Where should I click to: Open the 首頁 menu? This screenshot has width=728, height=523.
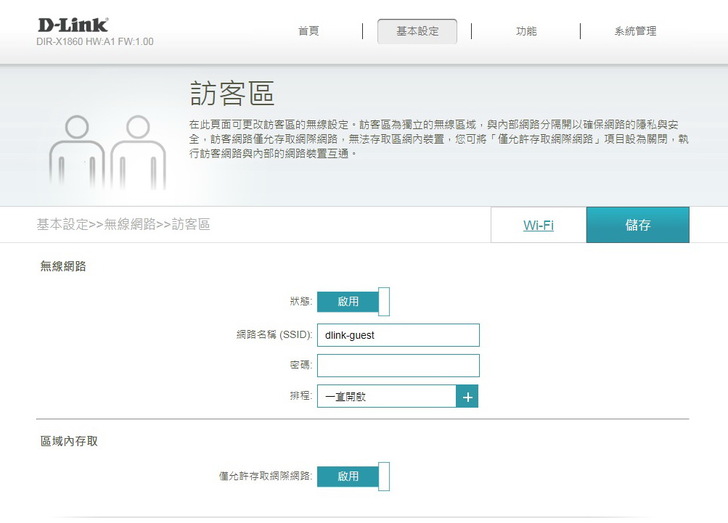coord(308,31)
